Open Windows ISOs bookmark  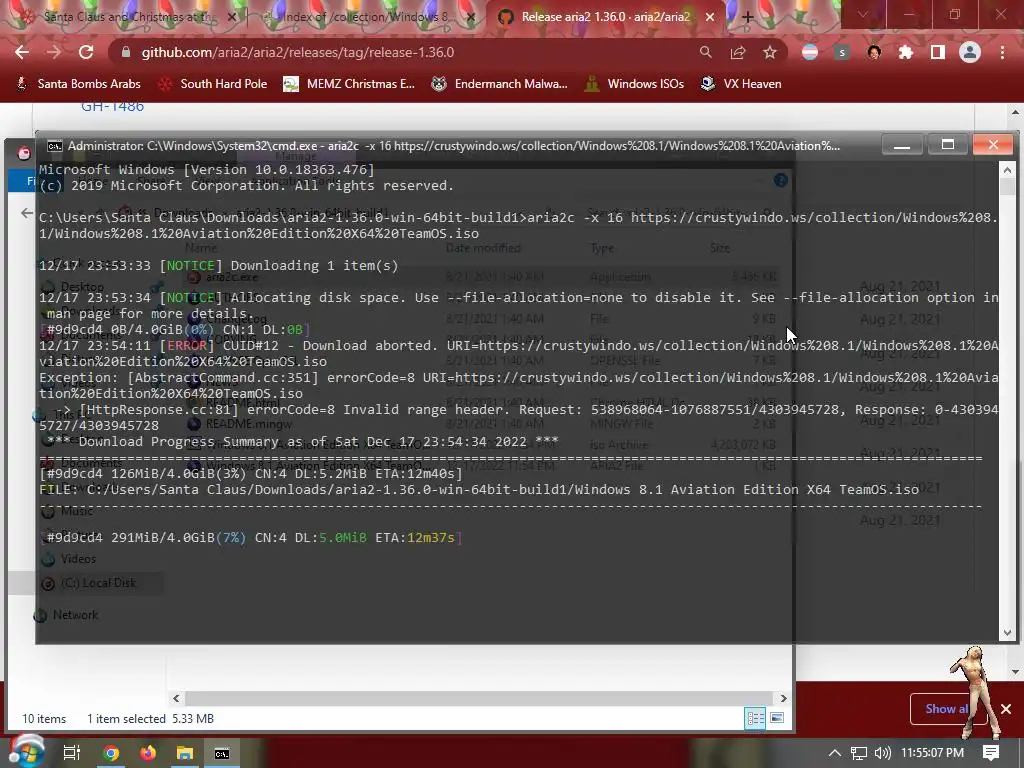[635, 84]
